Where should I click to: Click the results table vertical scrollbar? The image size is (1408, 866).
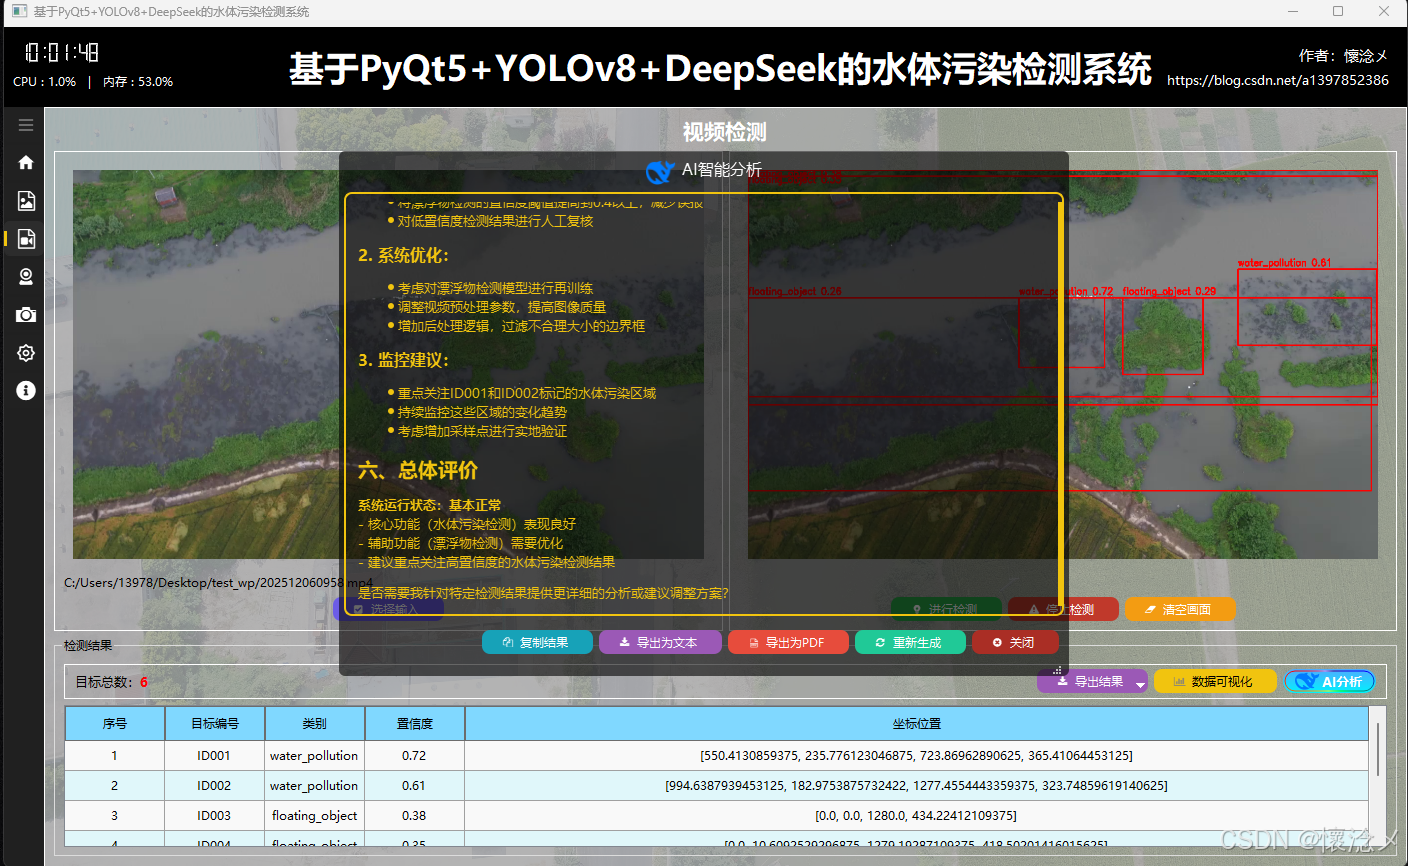(x=1378, y=748)
